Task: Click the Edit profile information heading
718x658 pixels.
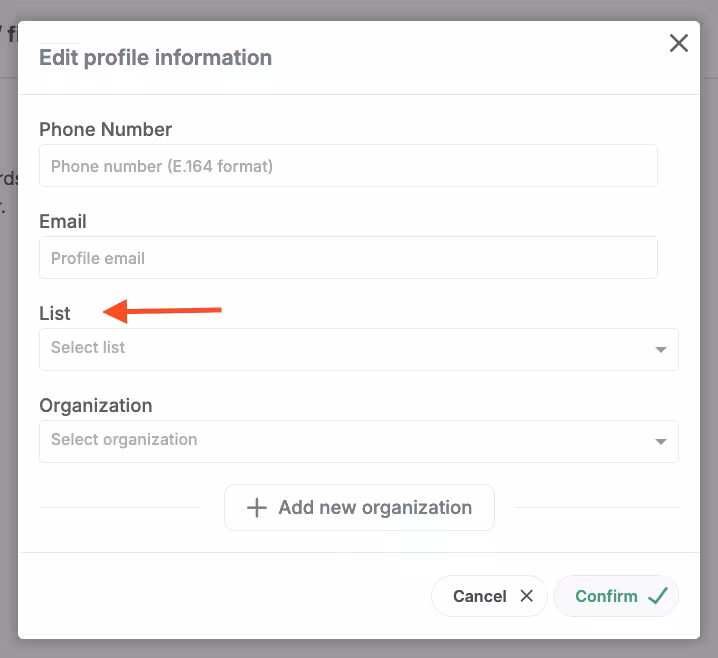Action: pyautogui.click(x=155, y=58)
